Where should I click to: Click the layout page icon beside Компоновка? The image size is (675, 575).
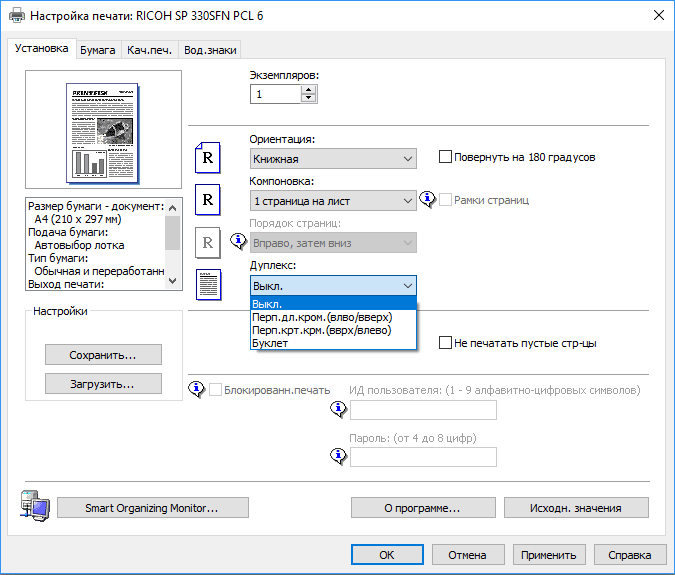206,200
